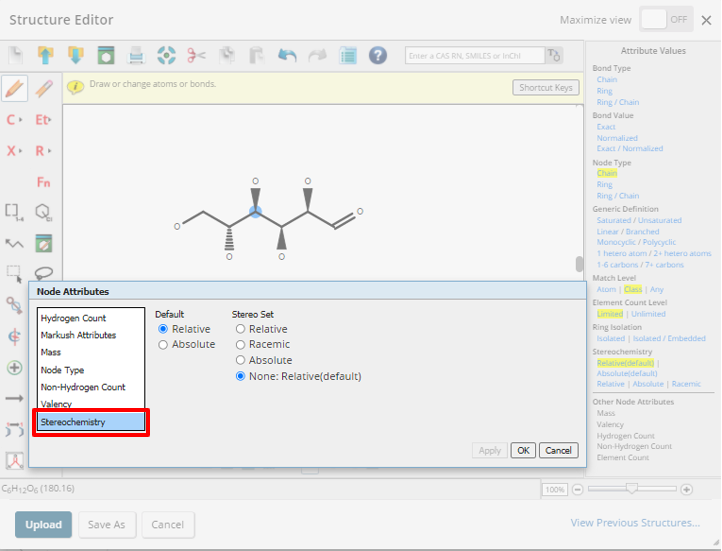Click the zoom slider handle
722x551 pixels.
tap(632, 488)
